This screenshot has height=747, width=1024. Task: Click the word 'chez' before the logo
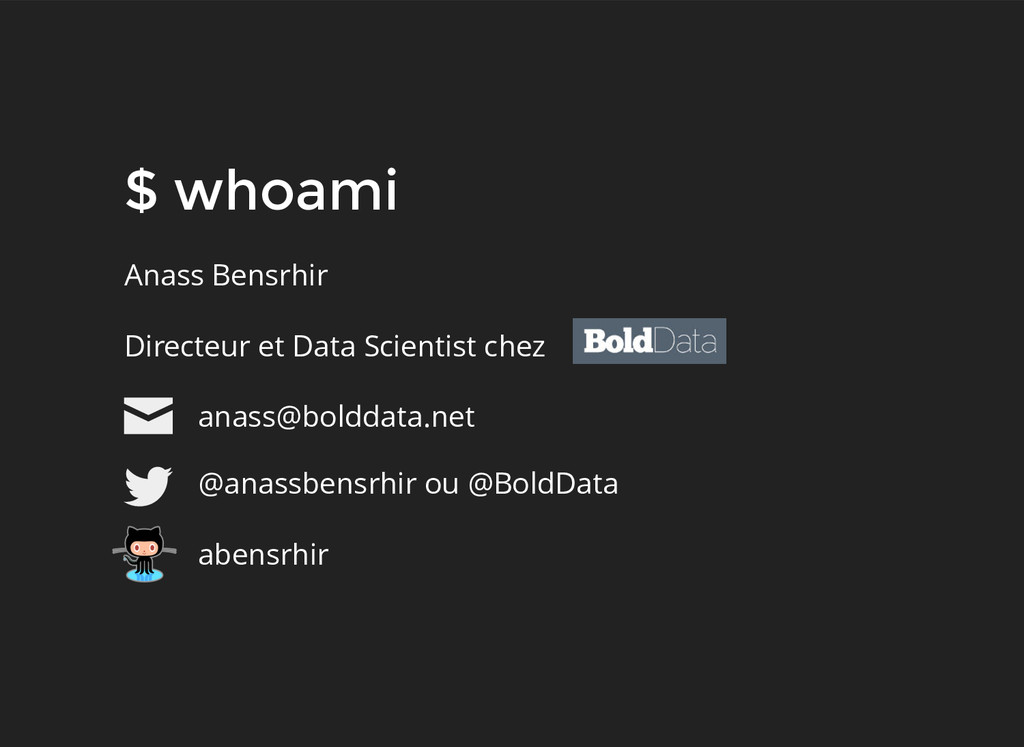click(x=514, y=347)
